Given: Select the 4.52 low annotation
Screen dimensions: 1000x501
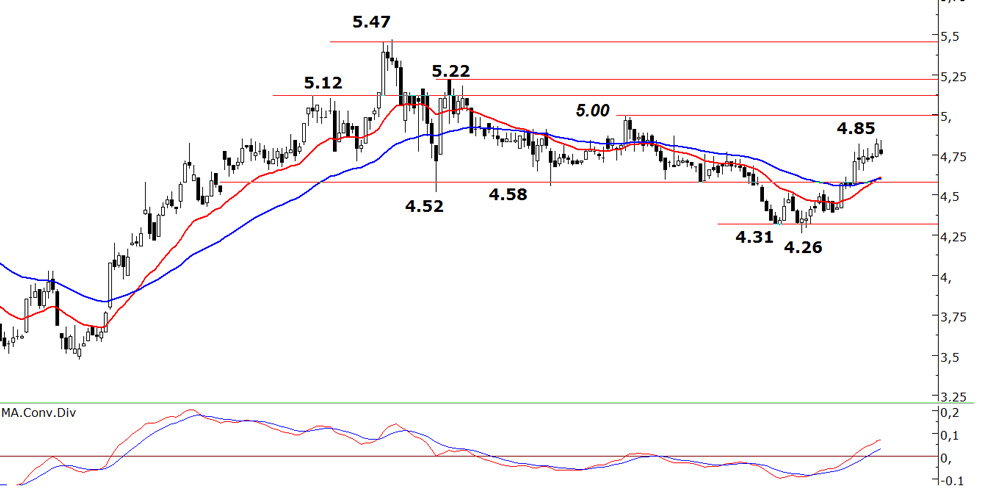Looking at the screenshot, I should point(424,206).
